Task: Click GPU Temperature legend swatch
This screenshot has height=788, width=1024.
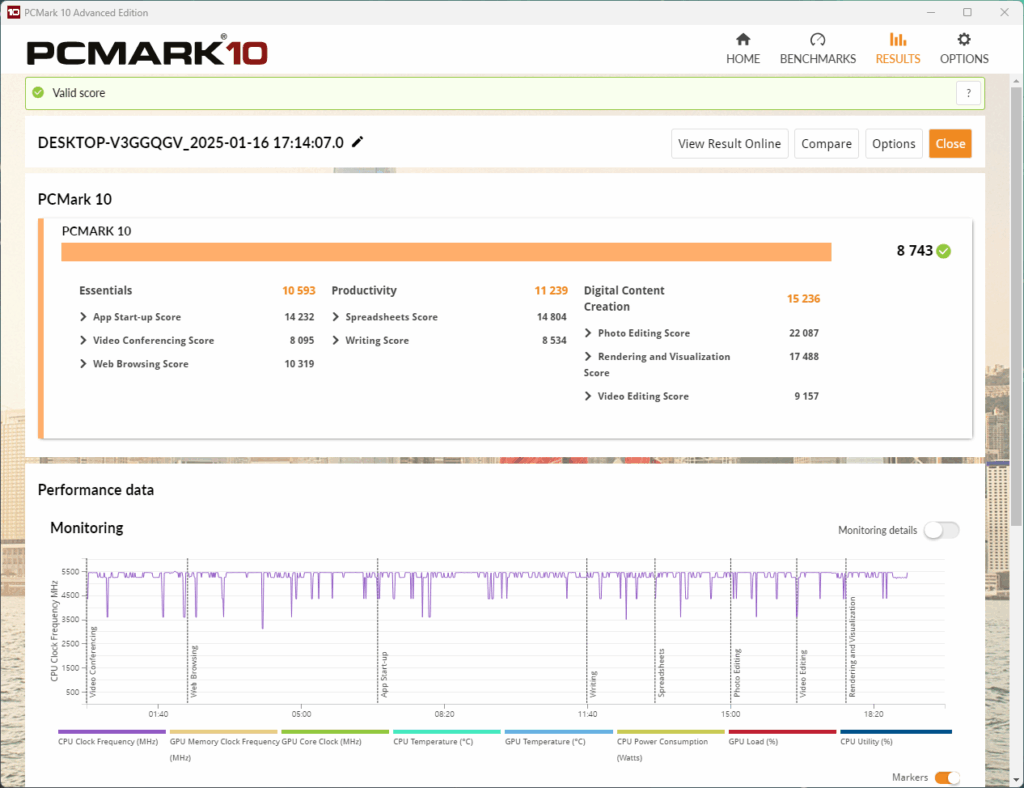Action: click(x=558, y=732)
